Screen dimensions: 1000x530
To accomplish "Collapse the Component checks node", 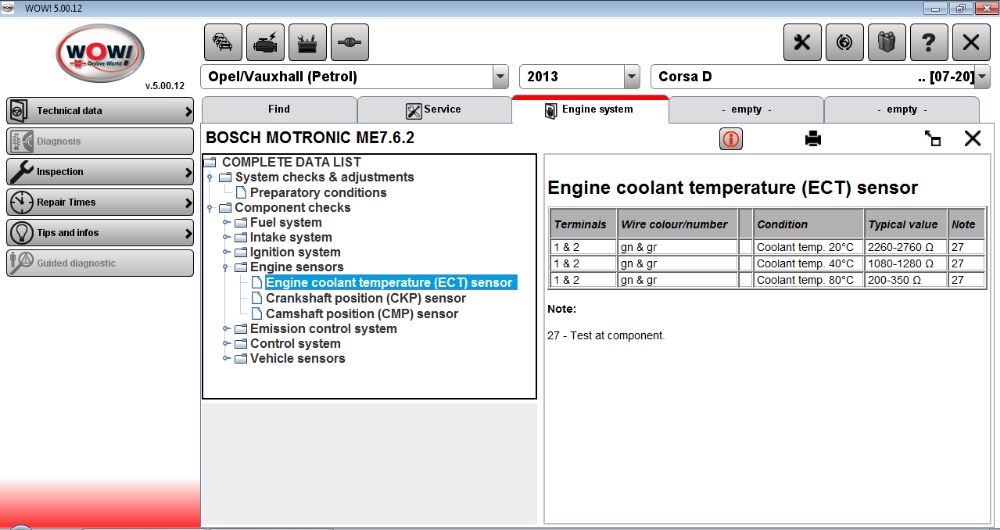I will [209, 208].
